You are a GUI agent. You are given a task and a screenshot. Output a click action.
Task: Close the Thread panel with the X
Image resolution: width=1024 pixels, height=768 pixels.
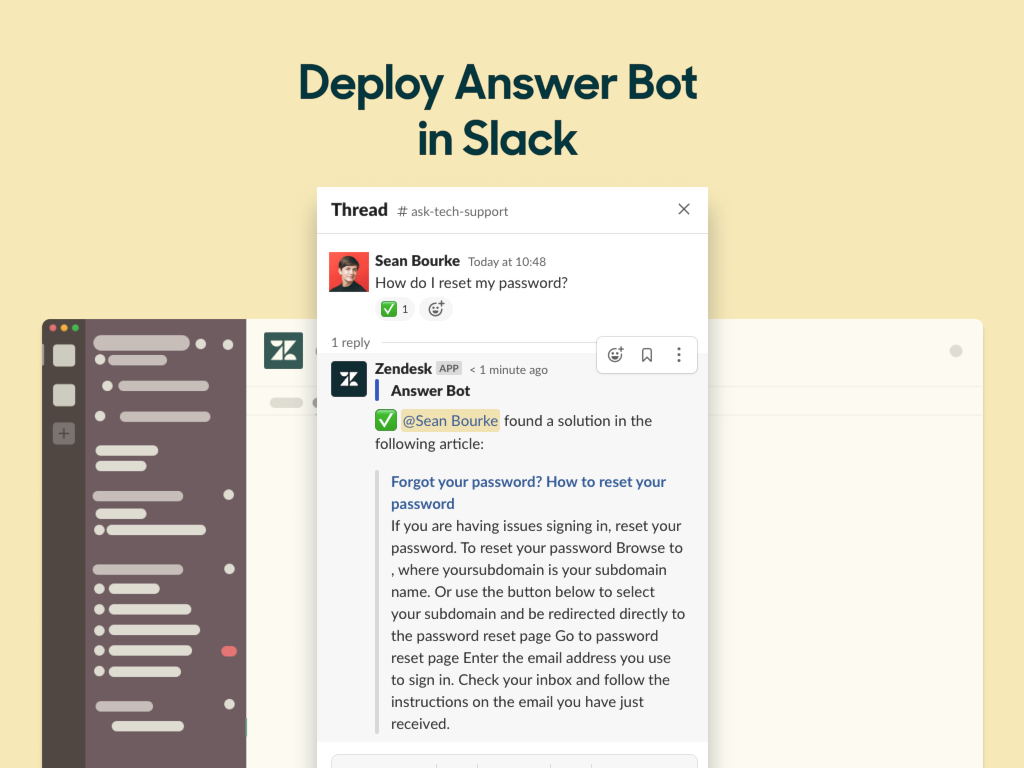pos(684,209)
